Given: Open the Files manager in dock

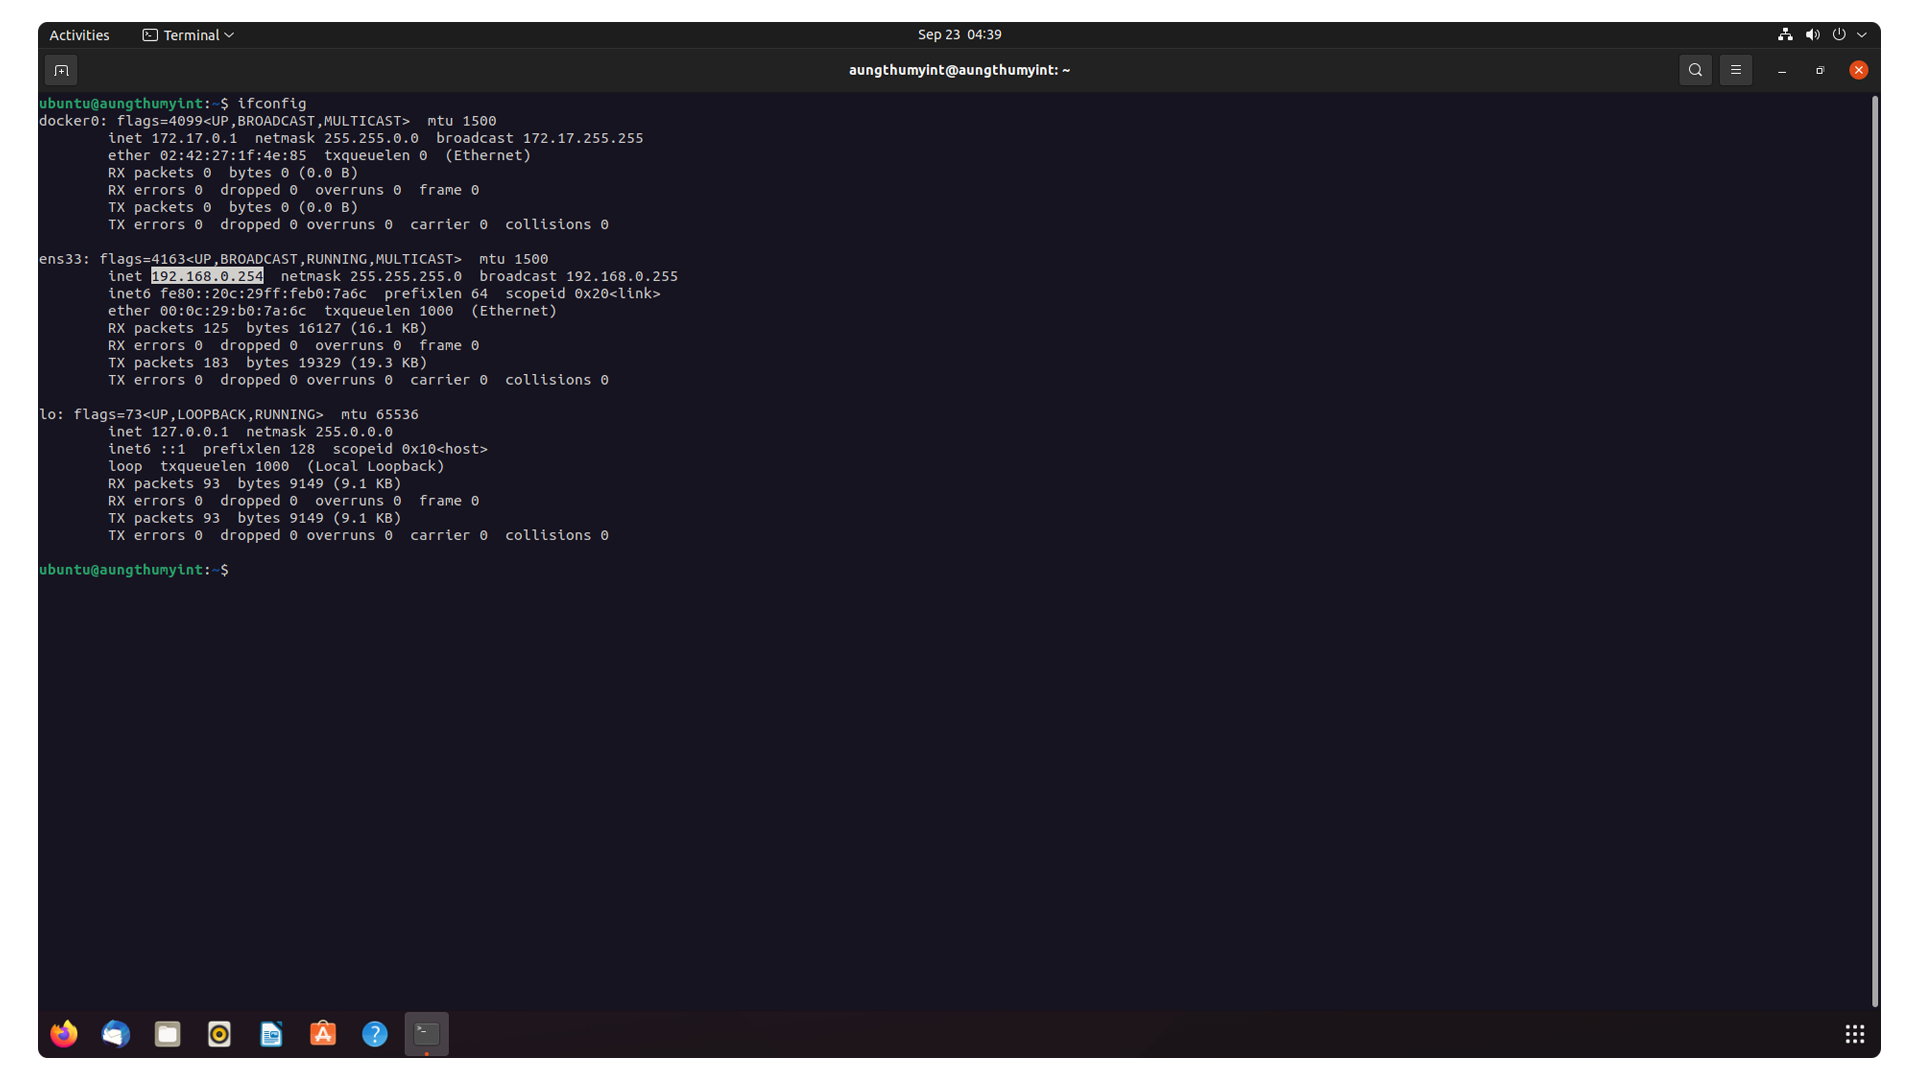Looking at the screenshot, I should [168, 1034].
